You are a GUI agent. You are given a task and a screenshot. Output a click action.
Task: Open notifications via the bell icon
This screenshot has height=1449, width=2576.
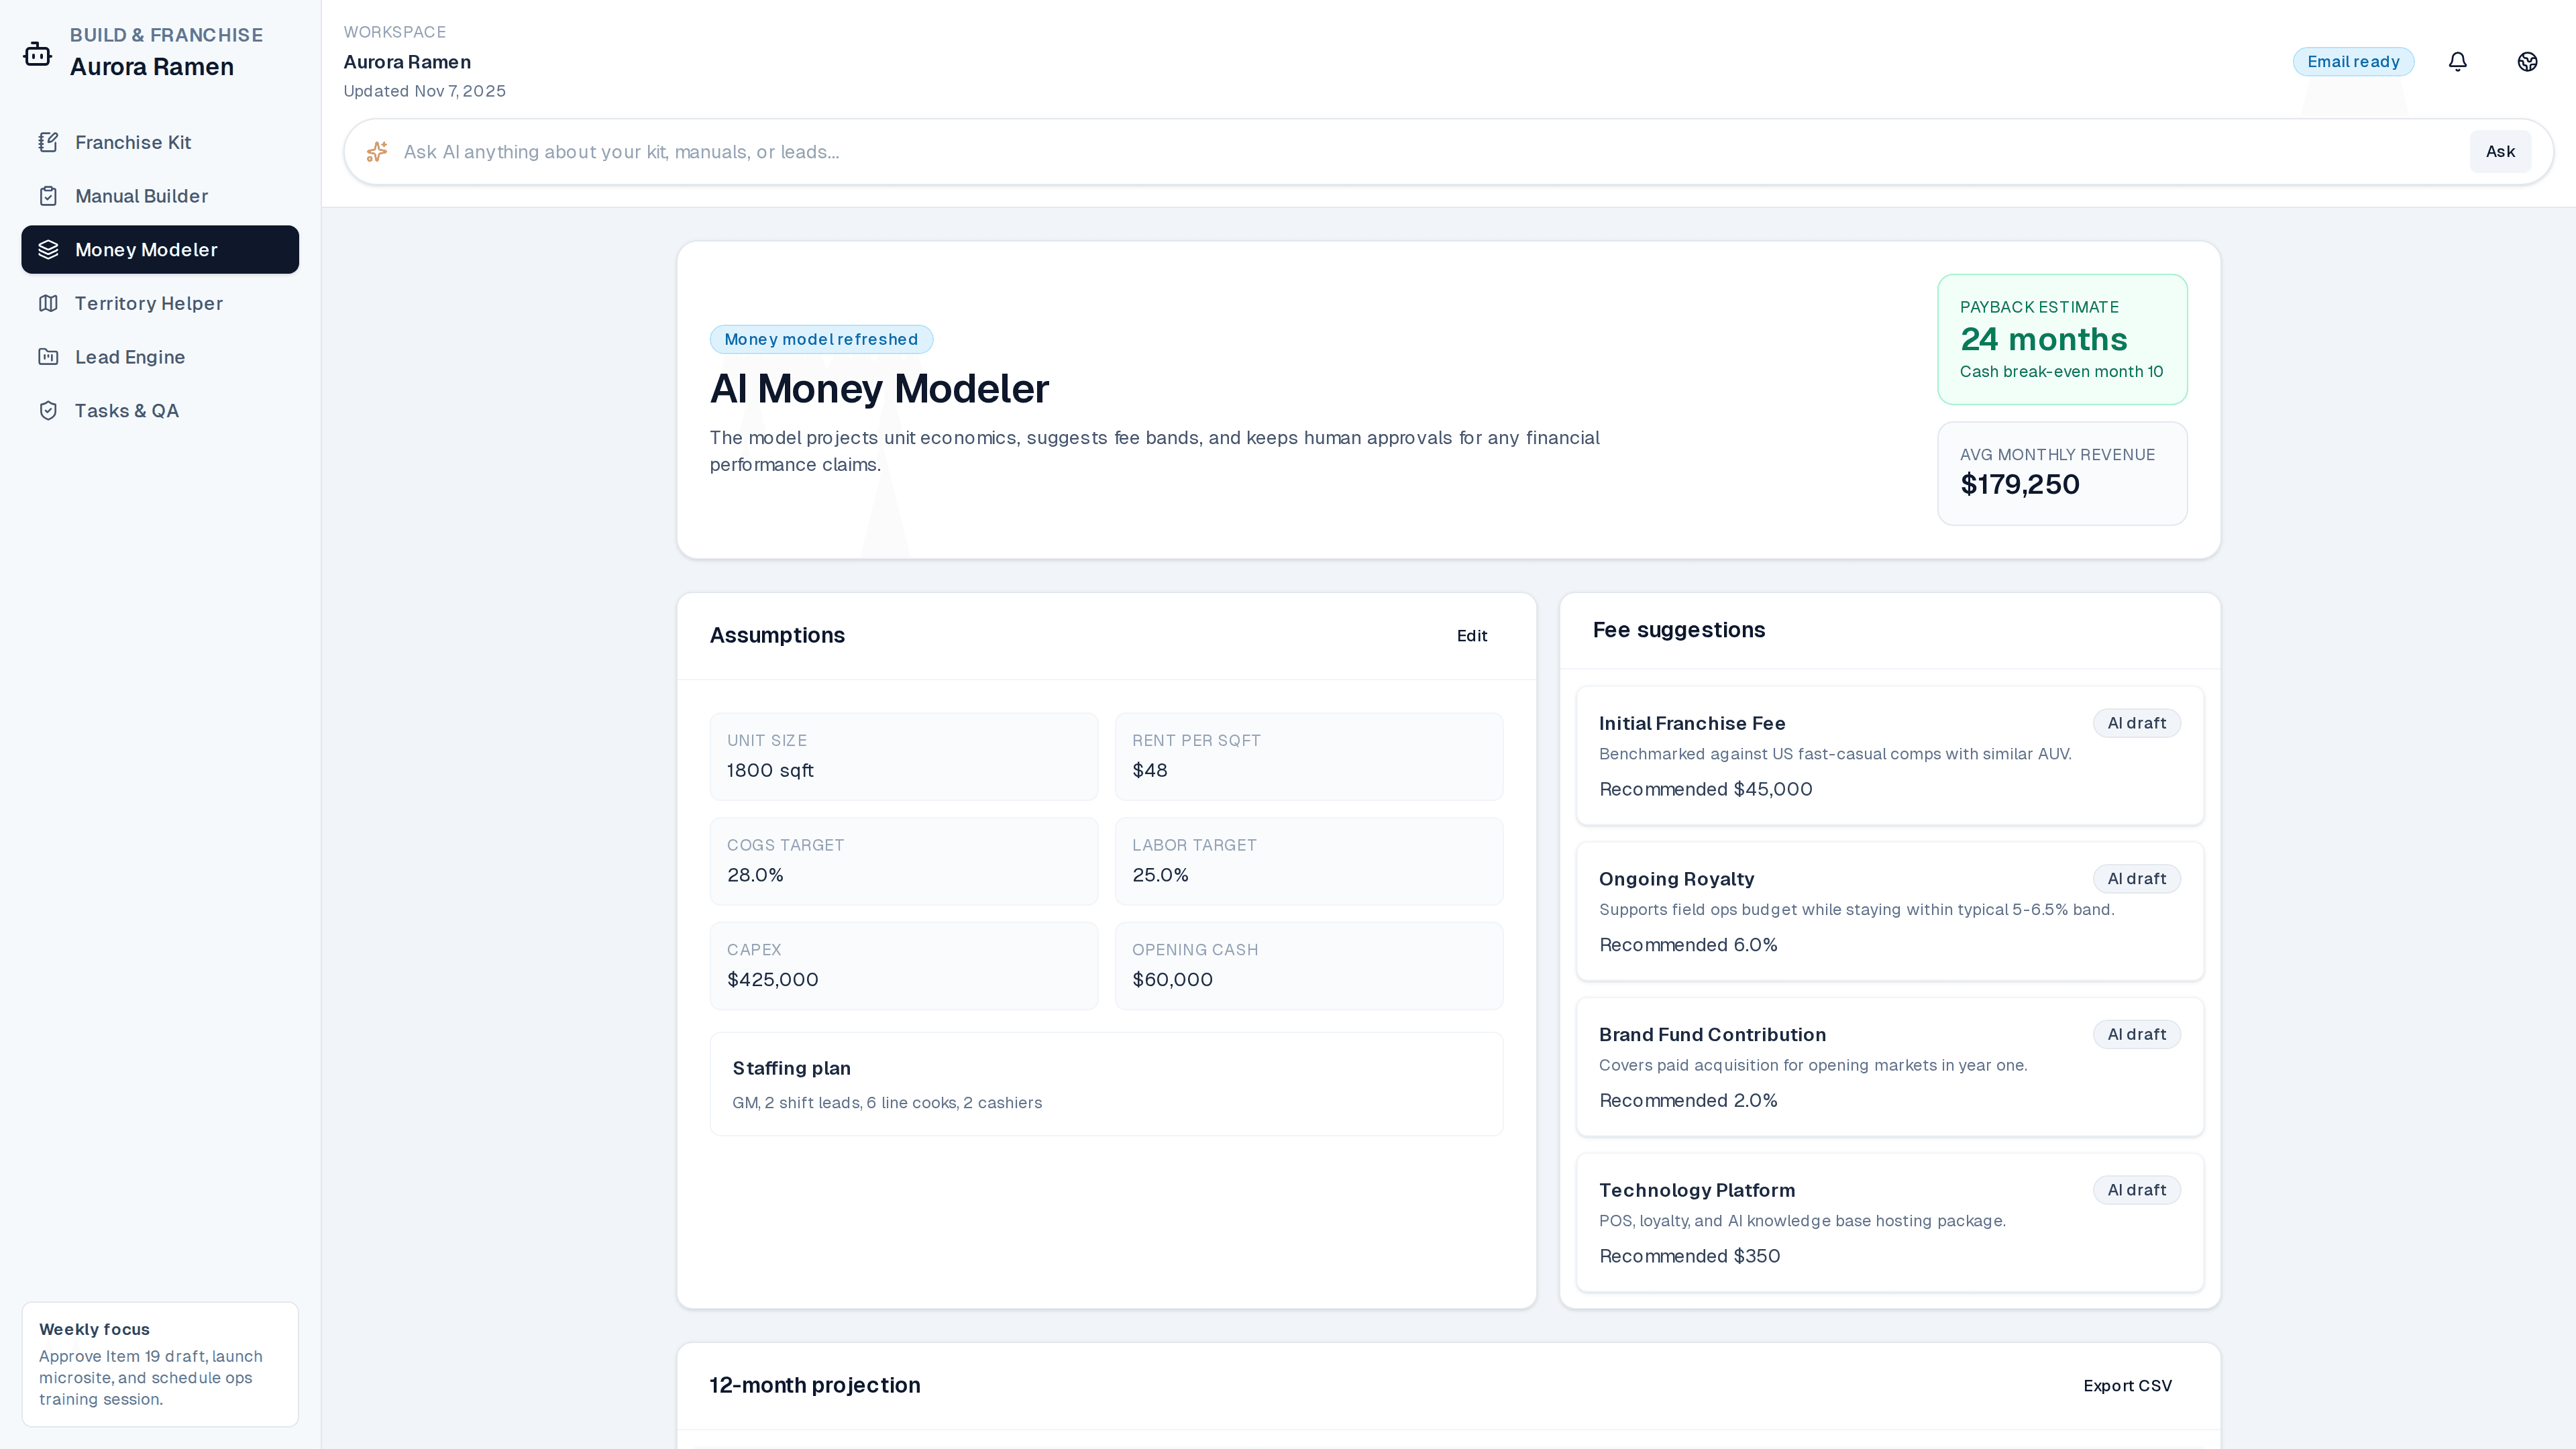(x=2458, y=61)
